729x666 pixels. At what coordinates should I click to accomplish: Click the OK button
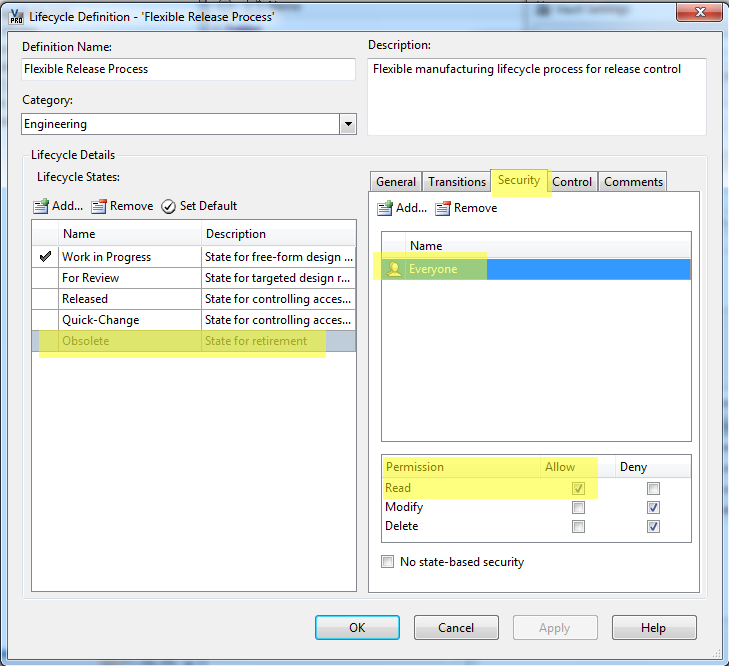pyautogui.click(x=357, y=627)
